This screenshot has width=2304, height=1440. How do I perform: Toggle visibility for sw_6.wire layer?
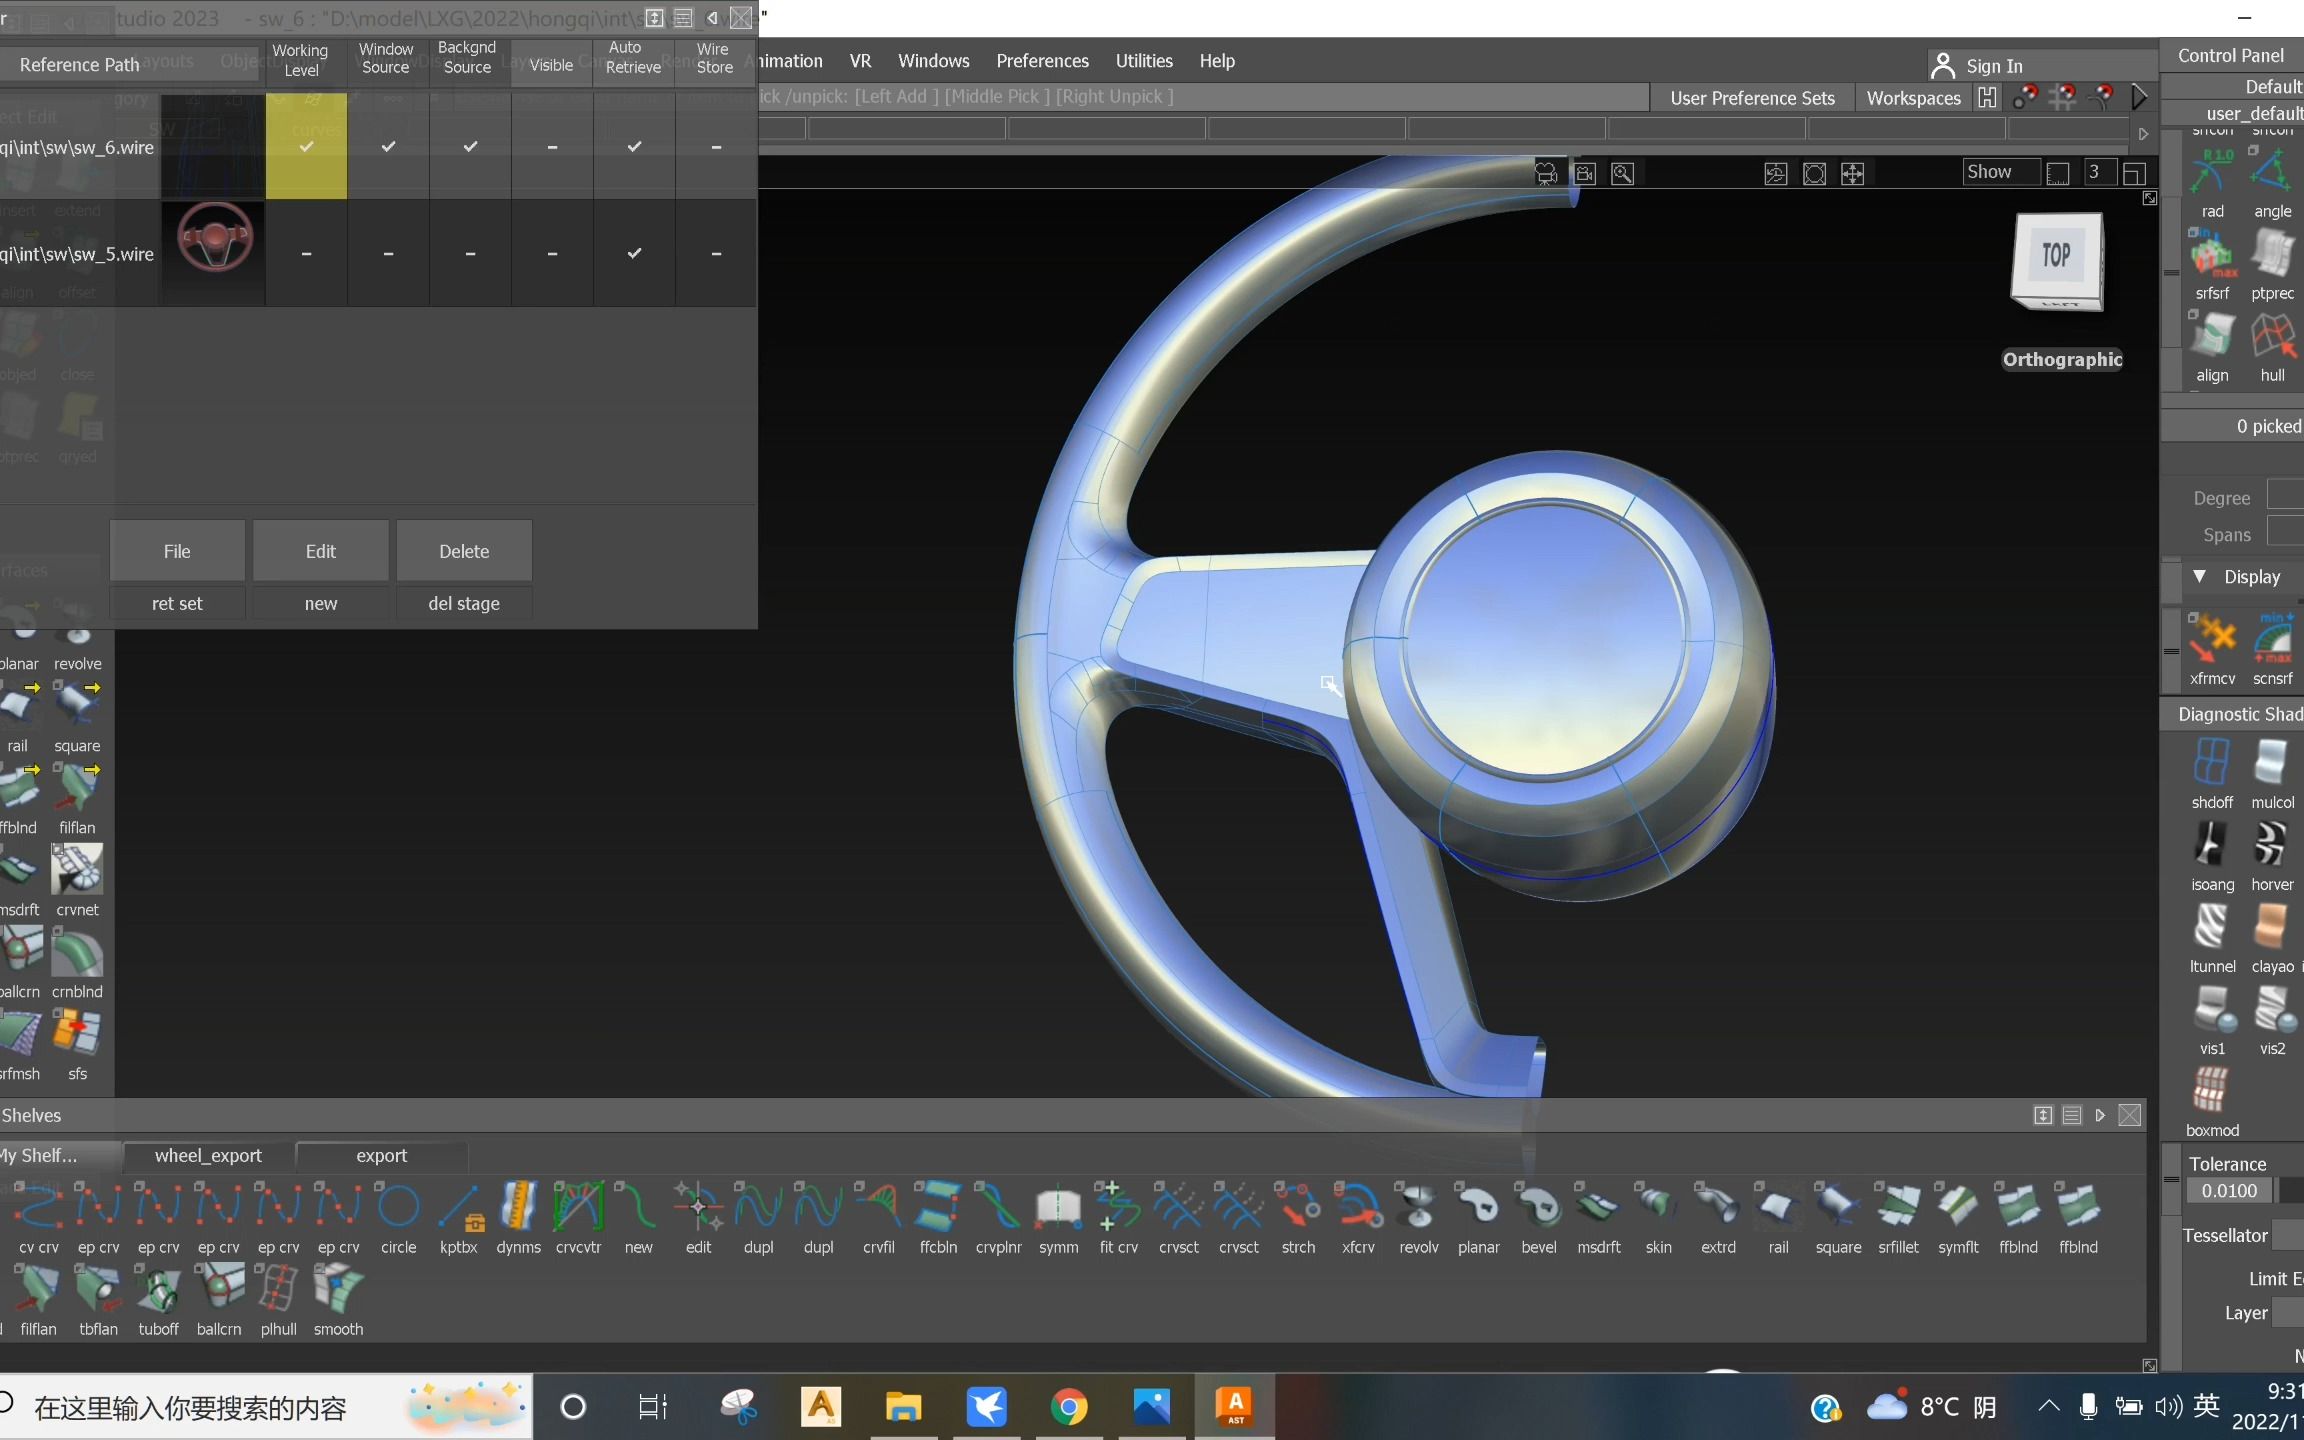click(x=551, y=146)
